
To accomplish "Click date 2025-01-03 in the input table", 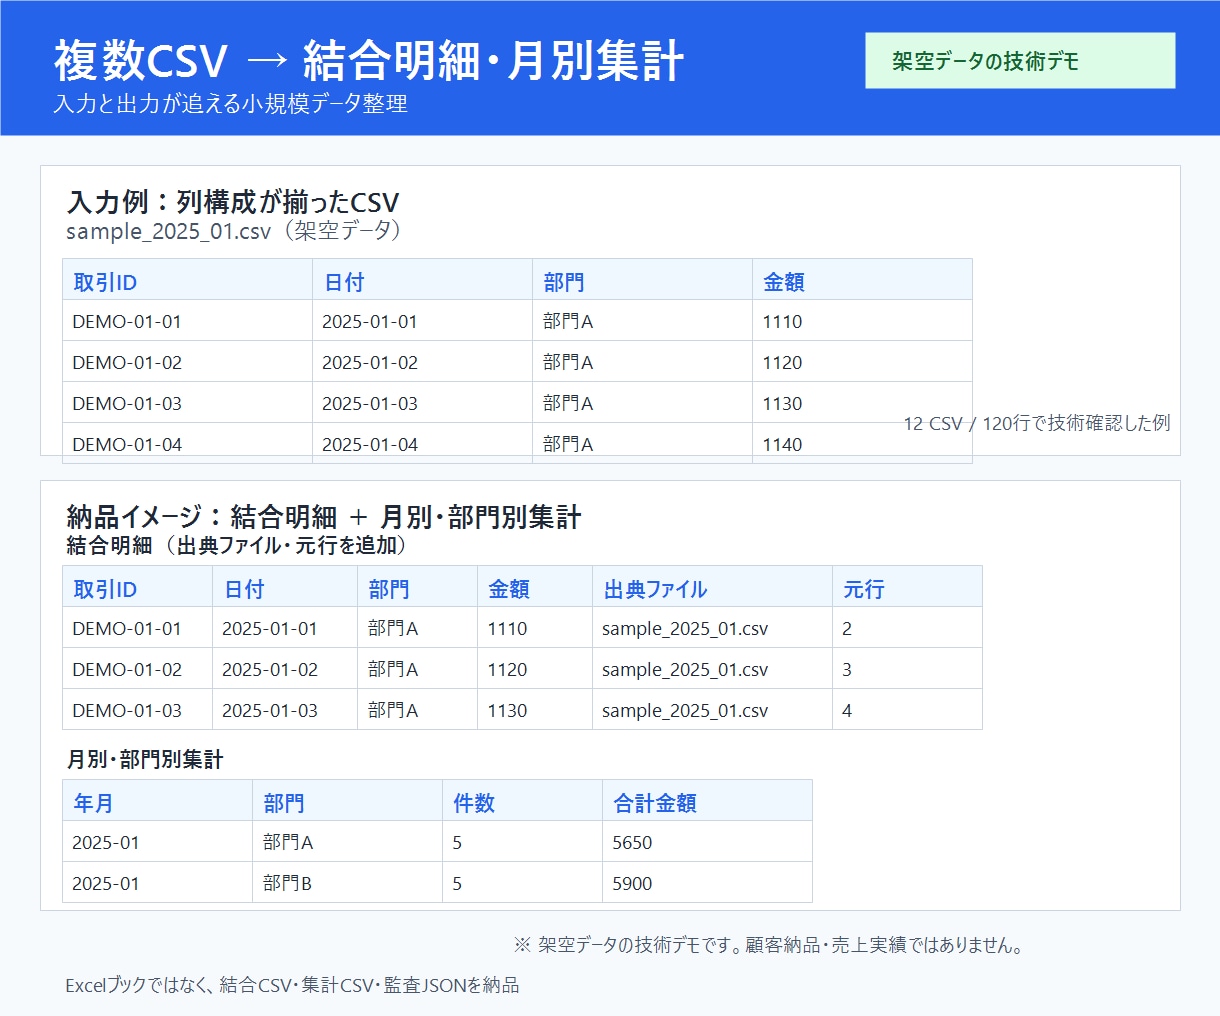I will coord(370,404).
